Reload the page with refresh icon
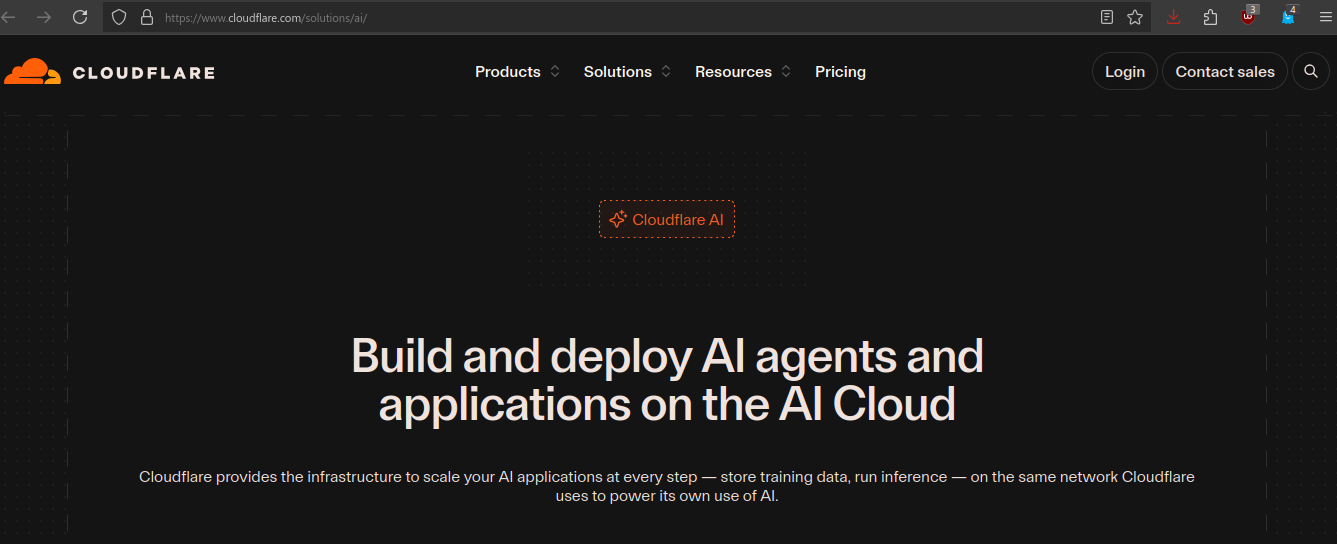The height and width of the screenshot is (544, 1337). 80,17
